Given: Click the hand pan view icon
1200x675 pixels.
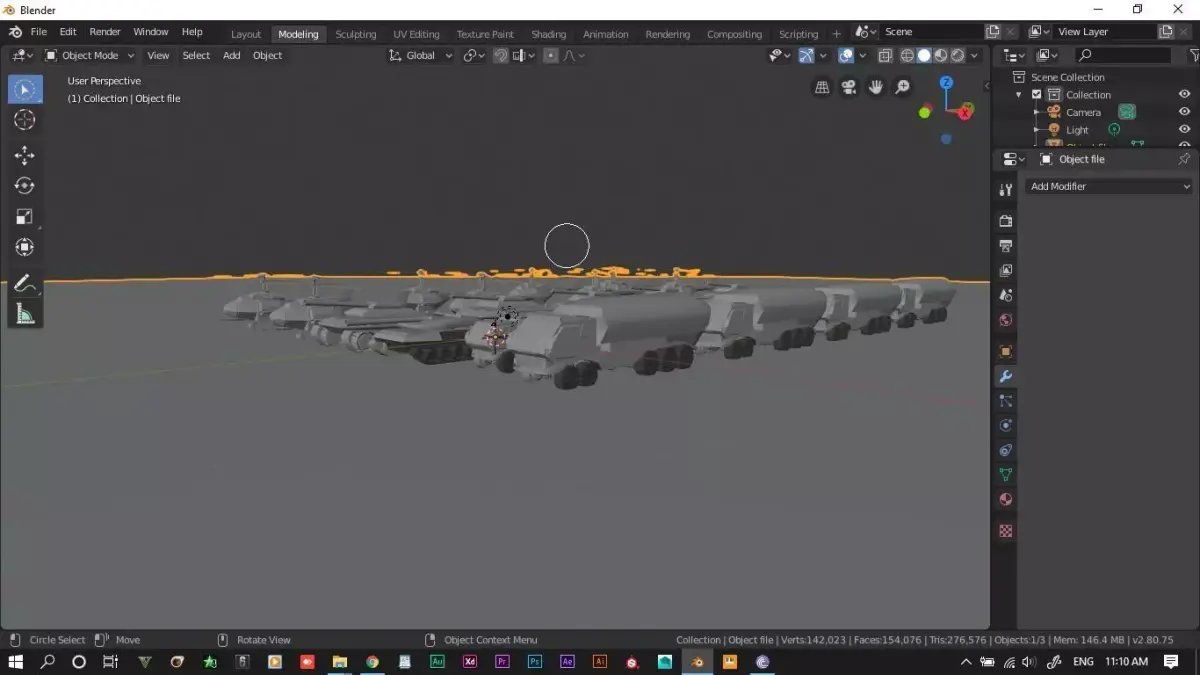Looking at the screenshot, I should click(876, 87).
